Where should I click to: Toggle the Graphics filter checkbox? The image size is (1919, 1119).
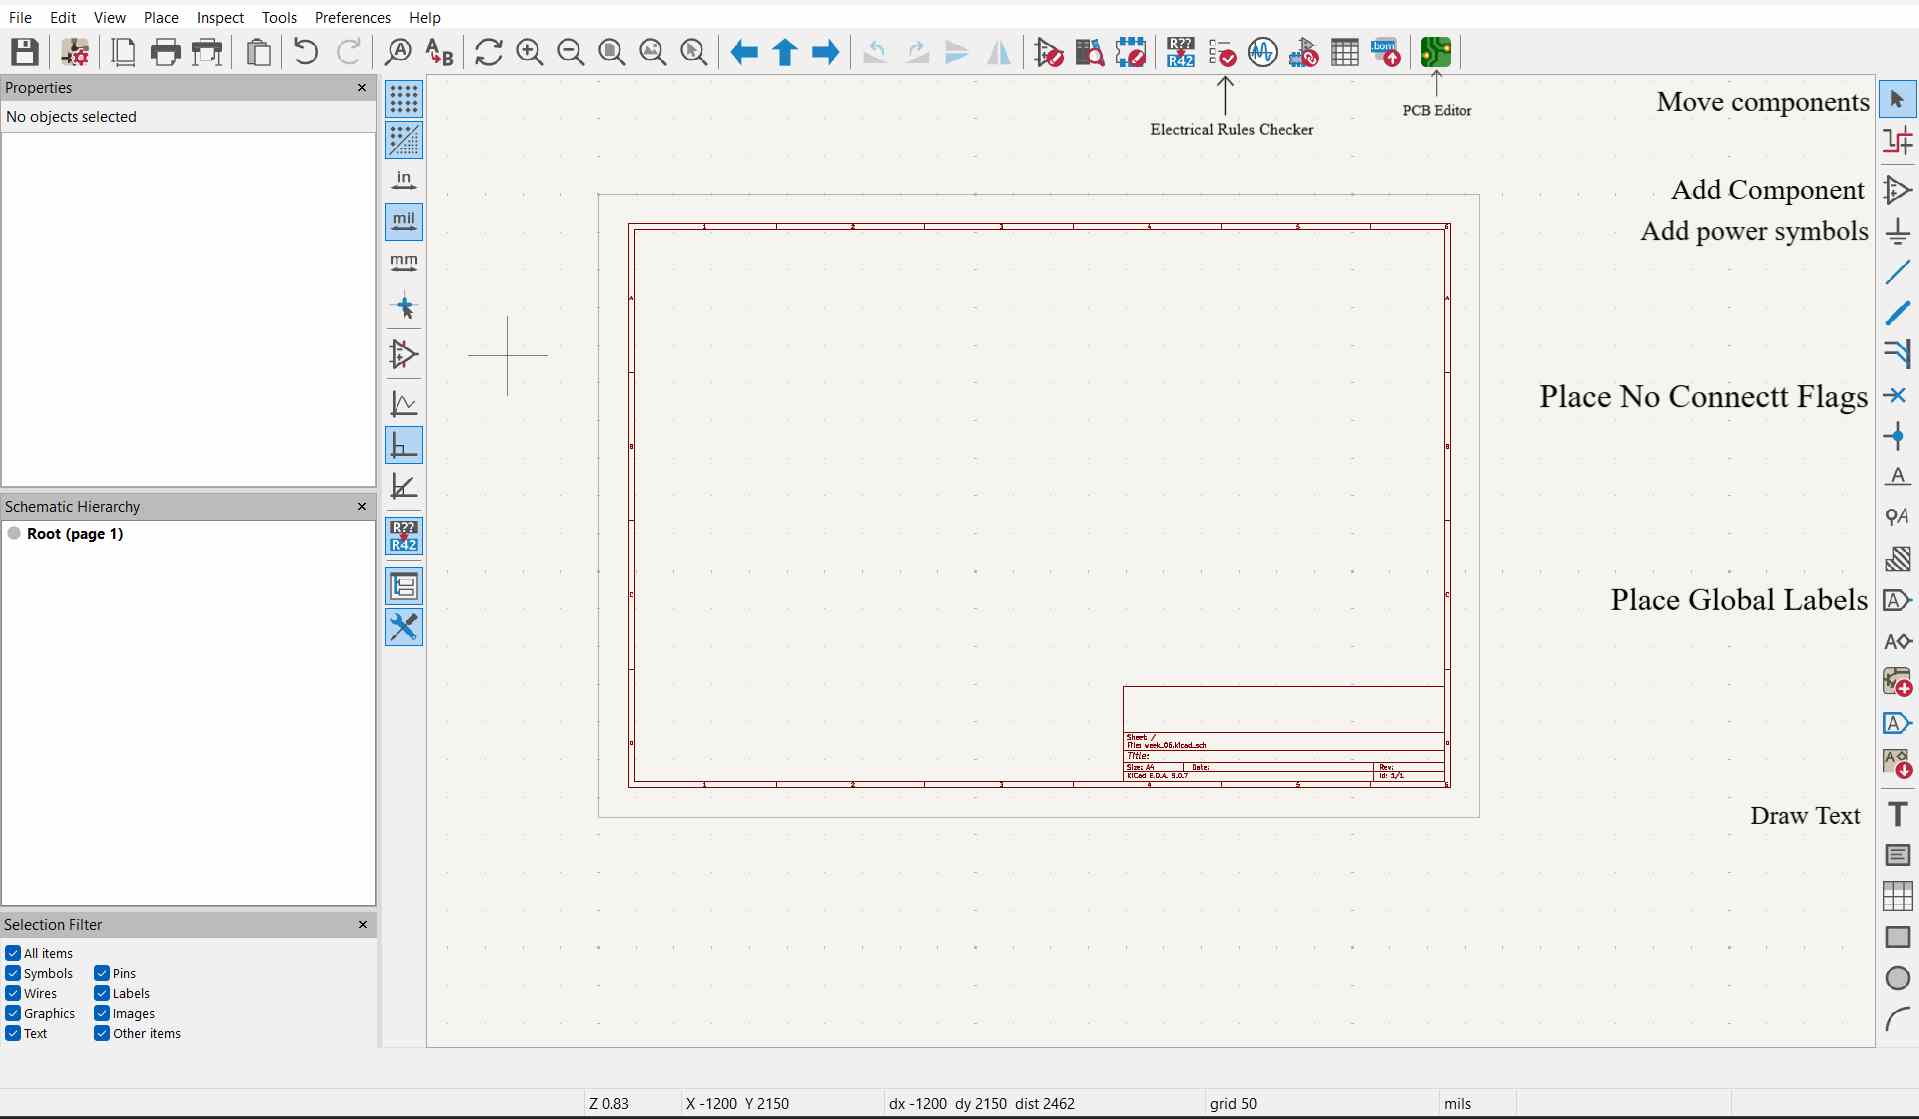pyautogui.click(x=14, y=1013)
